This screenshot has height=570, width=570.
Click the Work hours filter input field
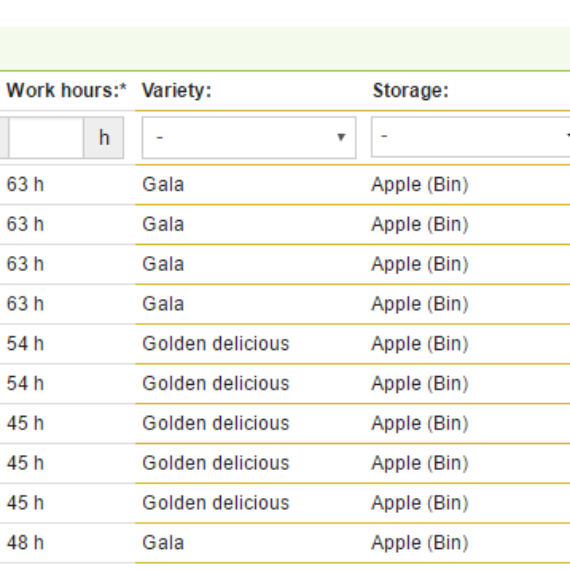[46, 138]
